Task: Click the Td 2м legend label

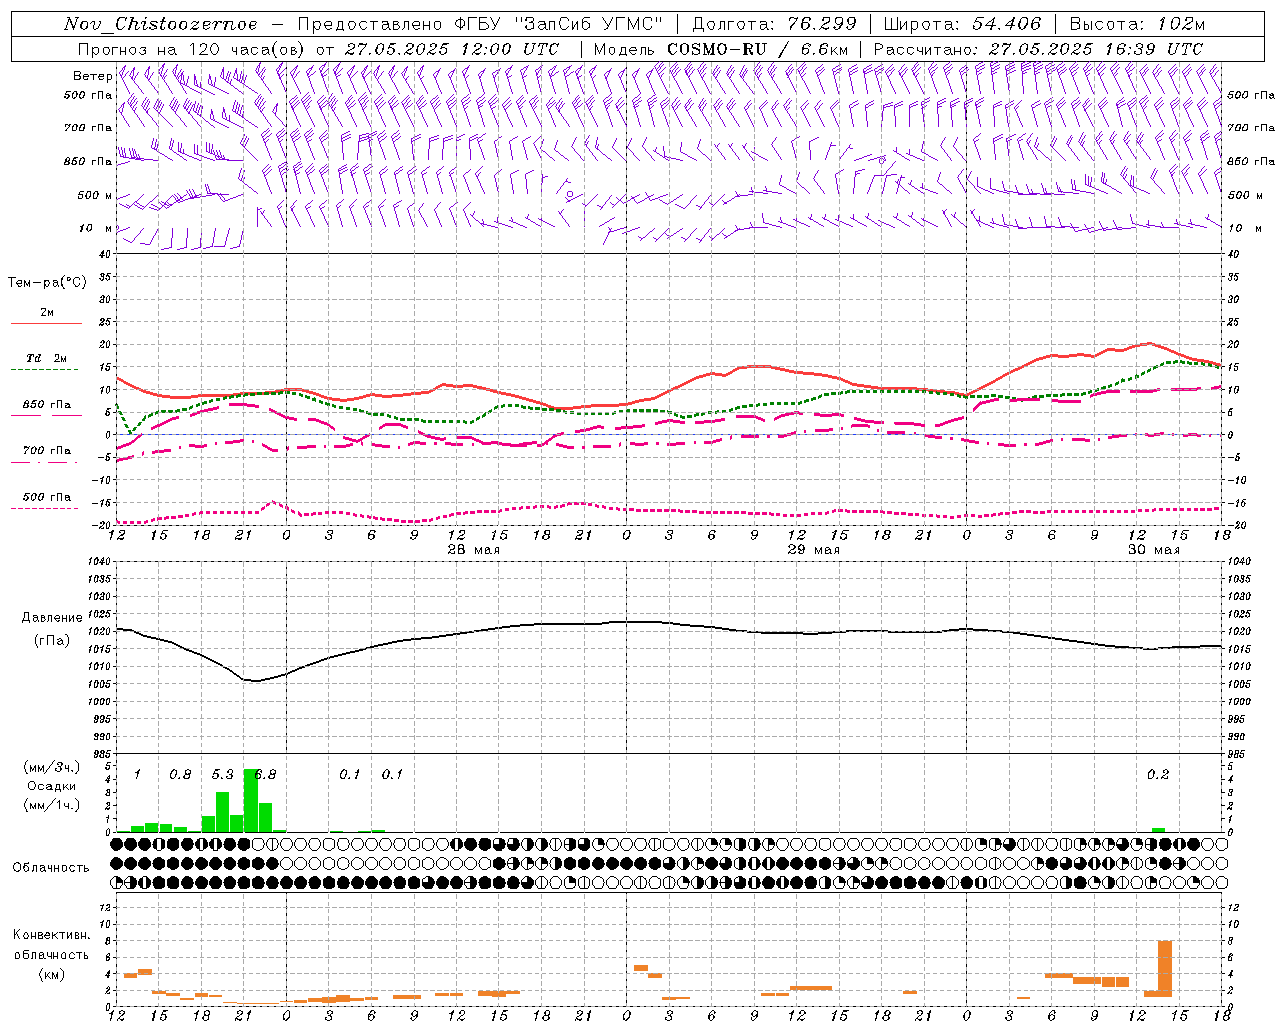Action: 47,358
